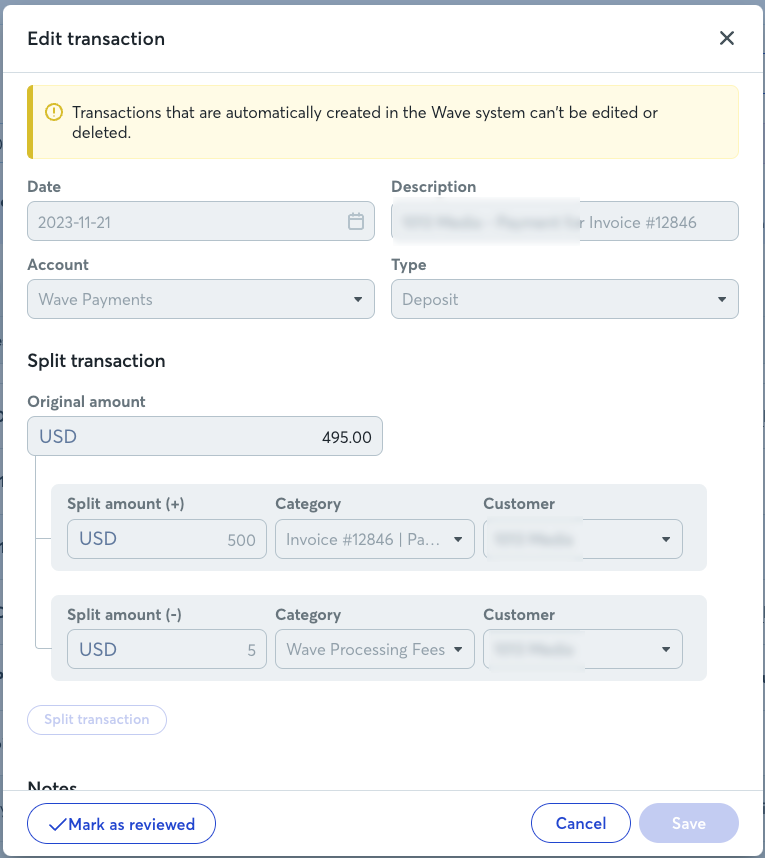Click the Split transaction button
765x858 pixels.
click(x=97, y=720)
